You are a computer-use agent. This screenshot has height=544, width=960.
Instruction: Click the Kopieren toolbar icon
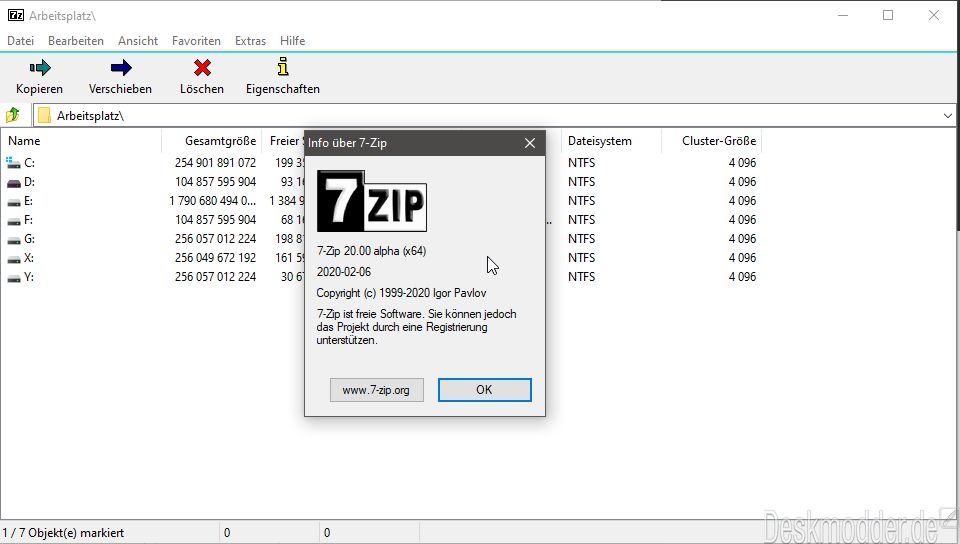click(x=40, y=67)
